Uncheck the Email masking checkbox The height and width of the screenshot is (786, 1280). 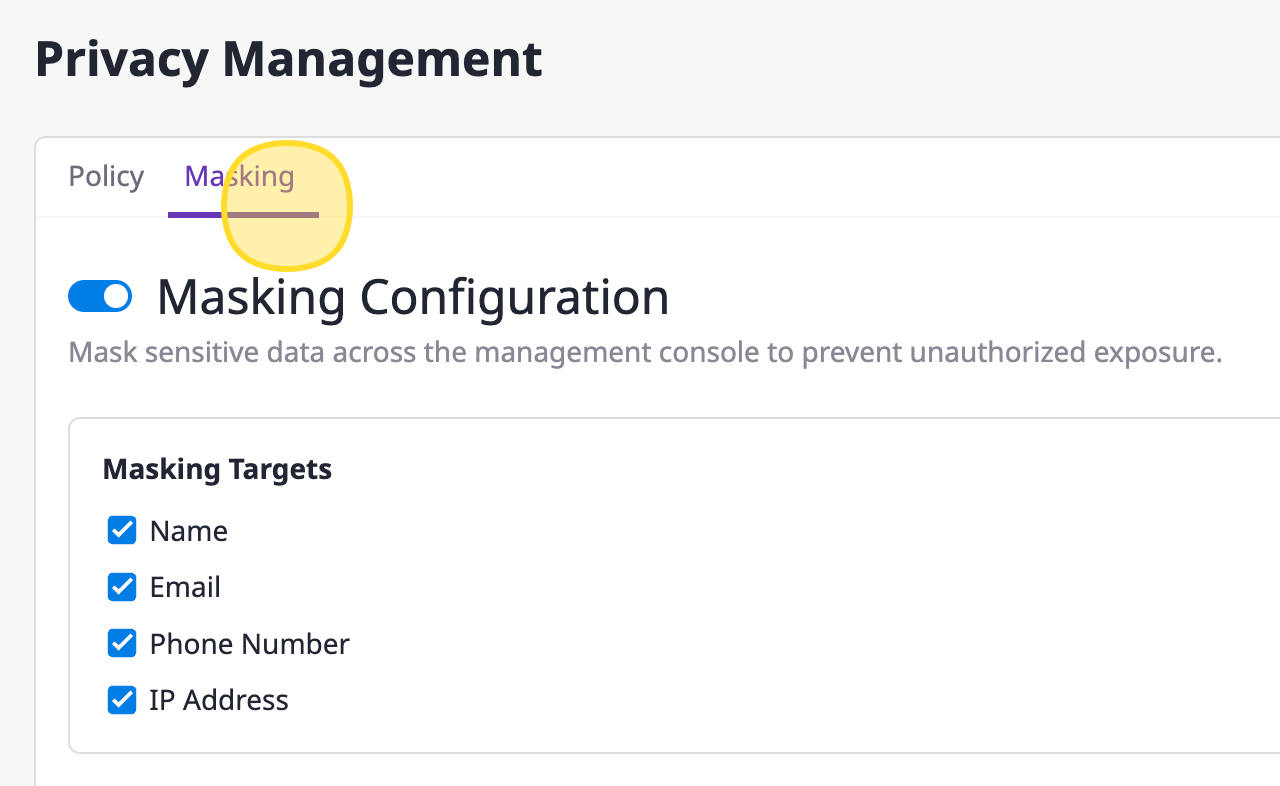coord(122,587)
